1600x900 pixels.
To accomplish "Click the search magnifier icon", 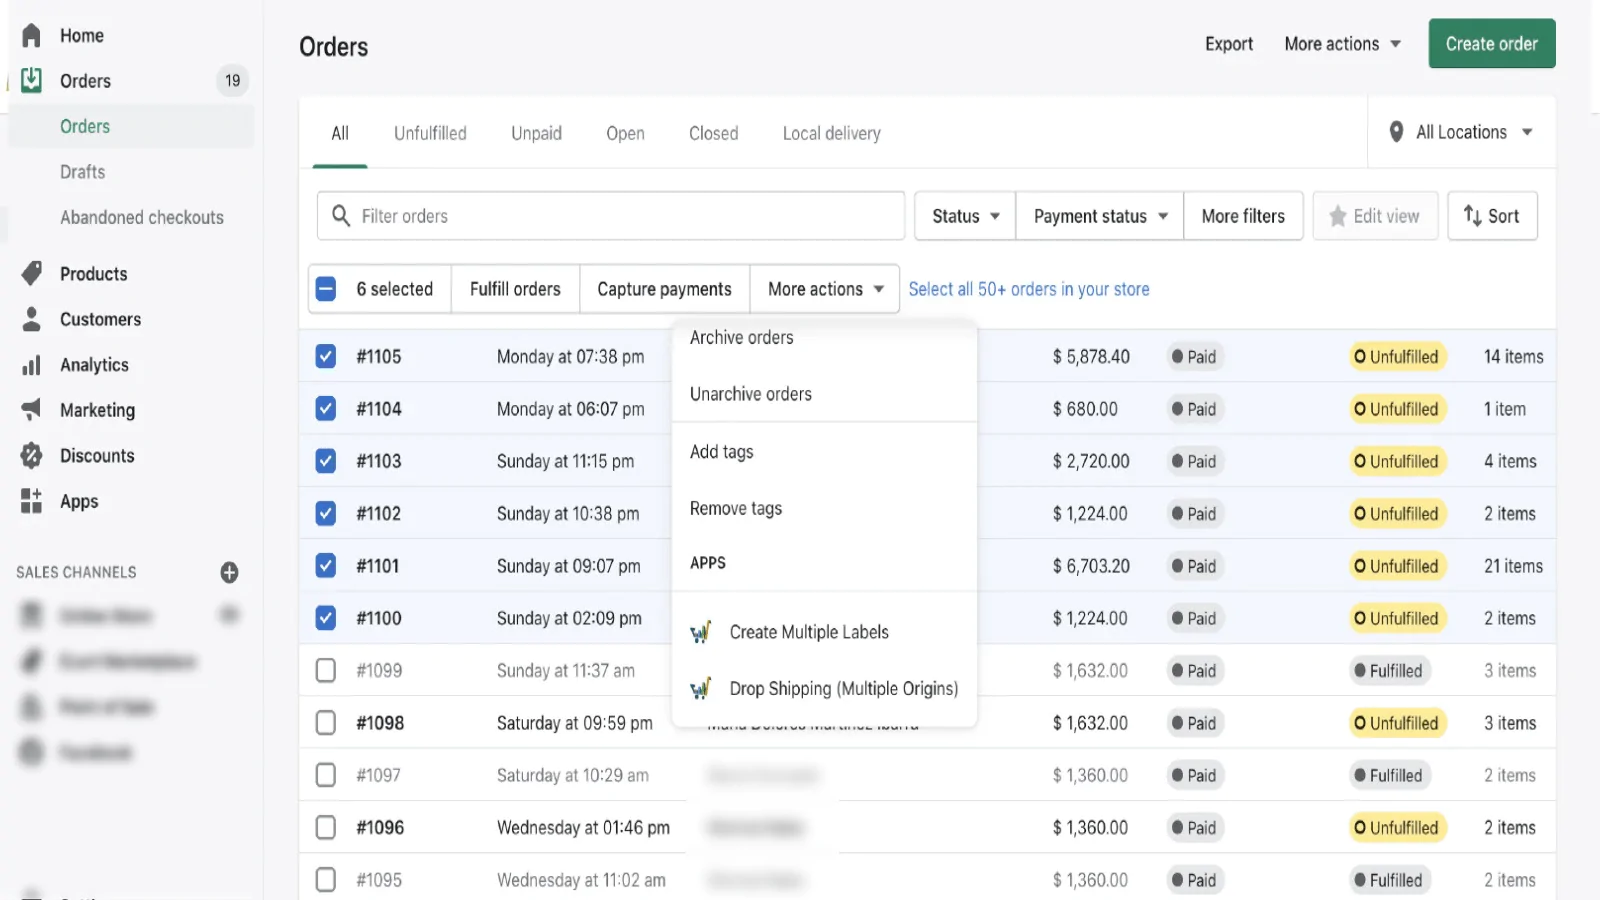I will click(341, 216).
